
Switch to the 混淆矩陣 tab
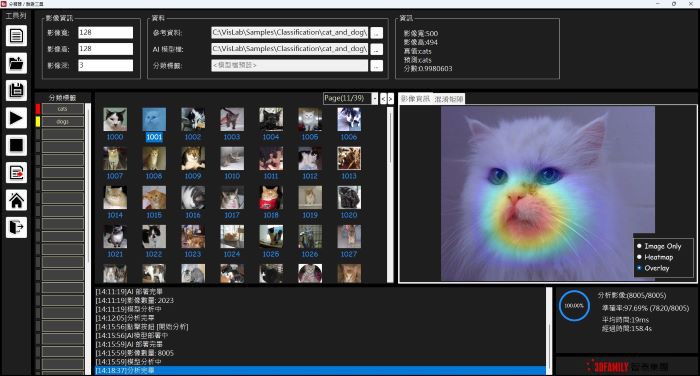449,99
